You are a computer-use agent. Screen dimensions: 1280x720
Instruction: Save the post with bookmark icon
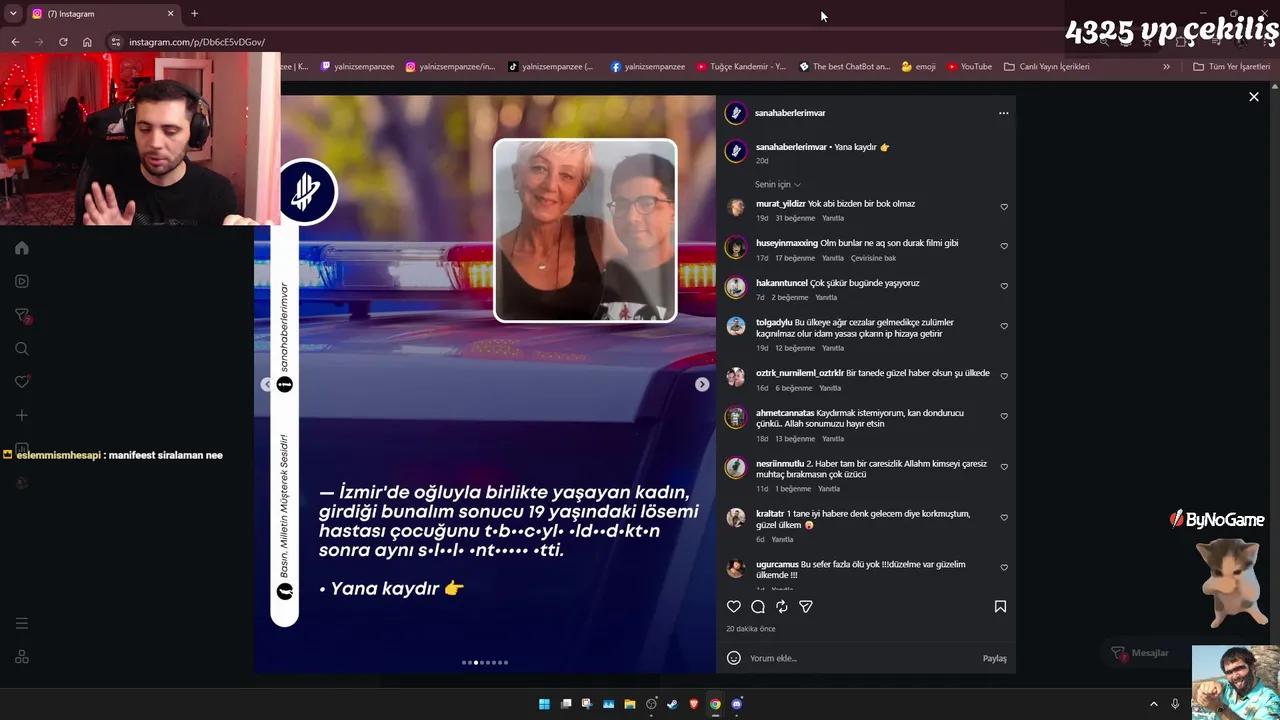point(1000,606)
